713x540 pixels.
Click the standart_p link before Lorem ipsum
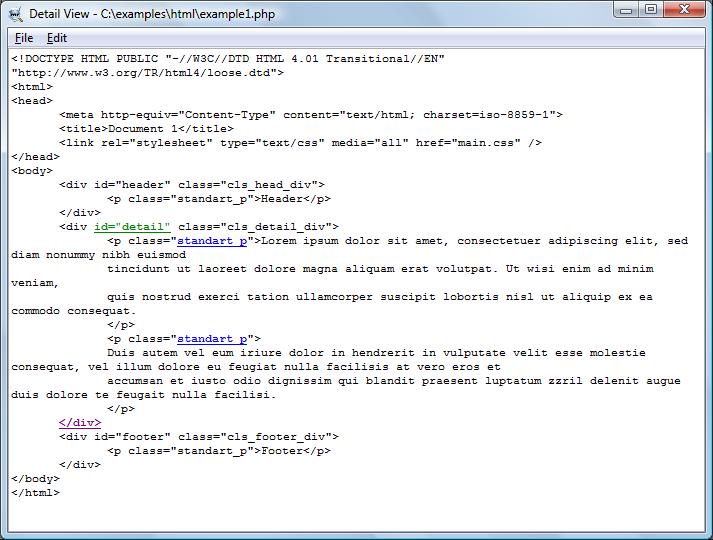point(212,241)
